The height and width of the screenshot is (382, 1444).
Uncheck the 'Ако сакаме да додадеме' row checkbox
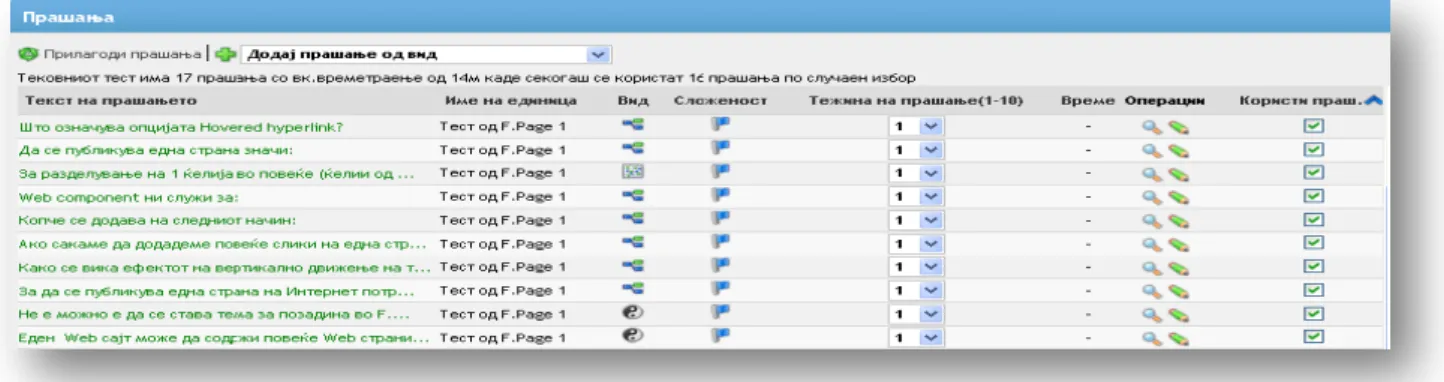click(1313, 243)
